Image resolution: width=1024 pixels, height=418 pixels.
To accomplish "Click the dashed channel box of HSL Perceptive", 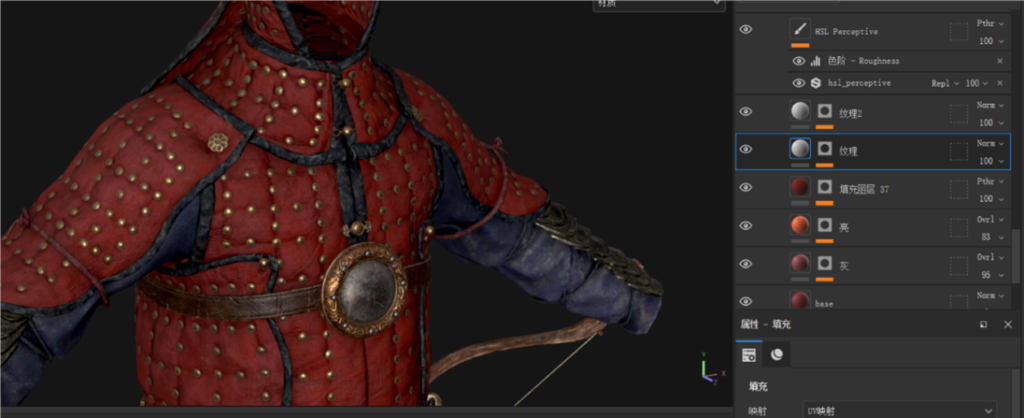I will click(958, 31).
